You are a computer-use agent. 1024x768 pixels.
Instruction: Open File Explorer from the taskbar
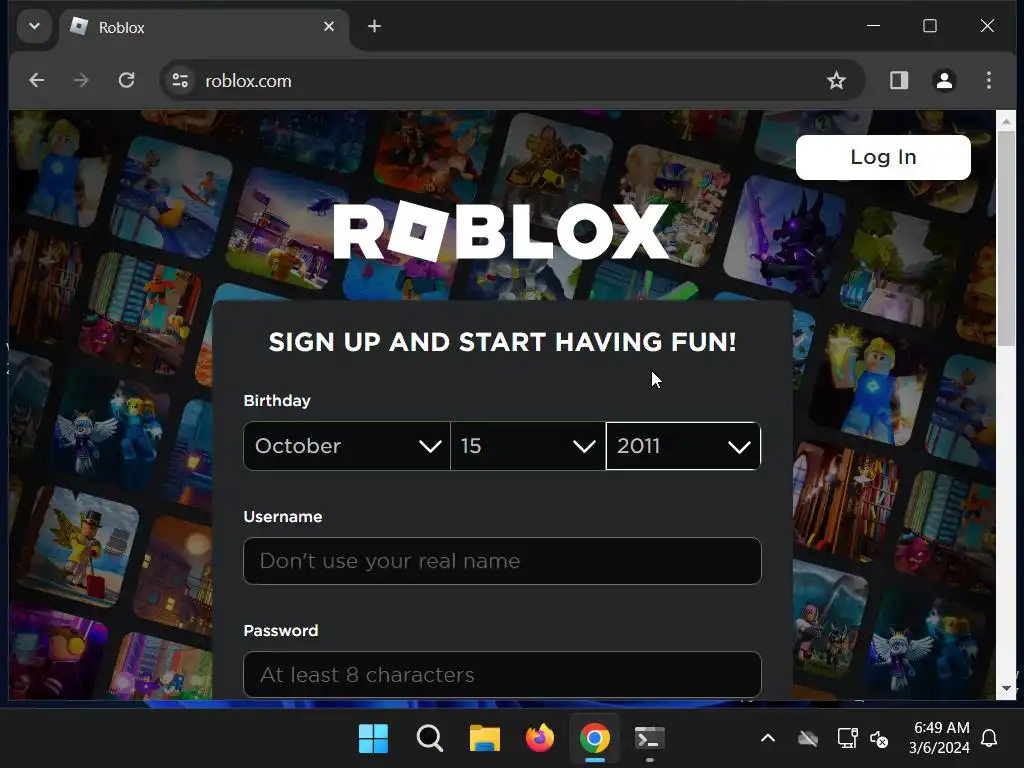click(485, 739)
